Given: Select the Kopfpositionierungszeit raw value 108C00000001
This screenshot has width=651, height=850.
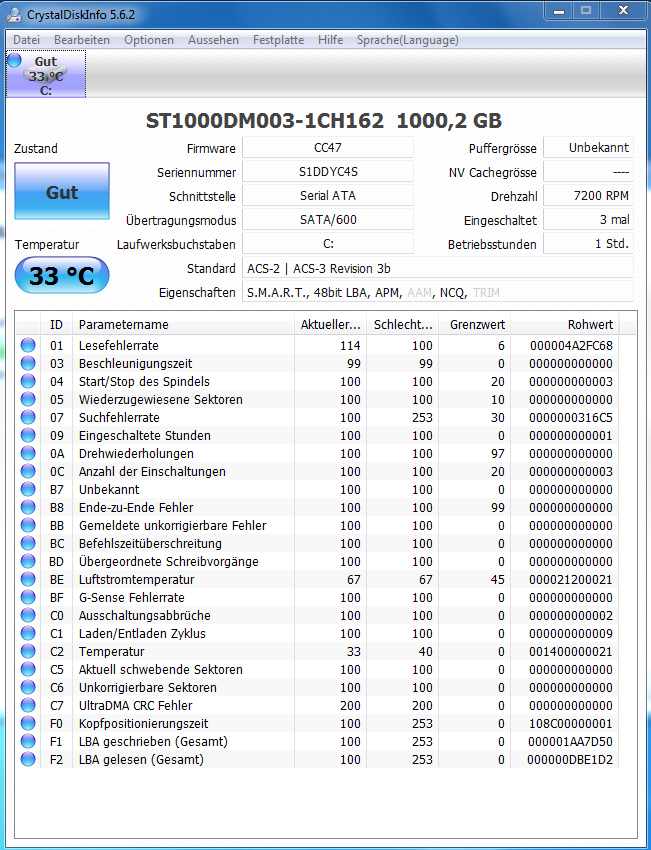Looking at the screenshot, I should [571, 723].
